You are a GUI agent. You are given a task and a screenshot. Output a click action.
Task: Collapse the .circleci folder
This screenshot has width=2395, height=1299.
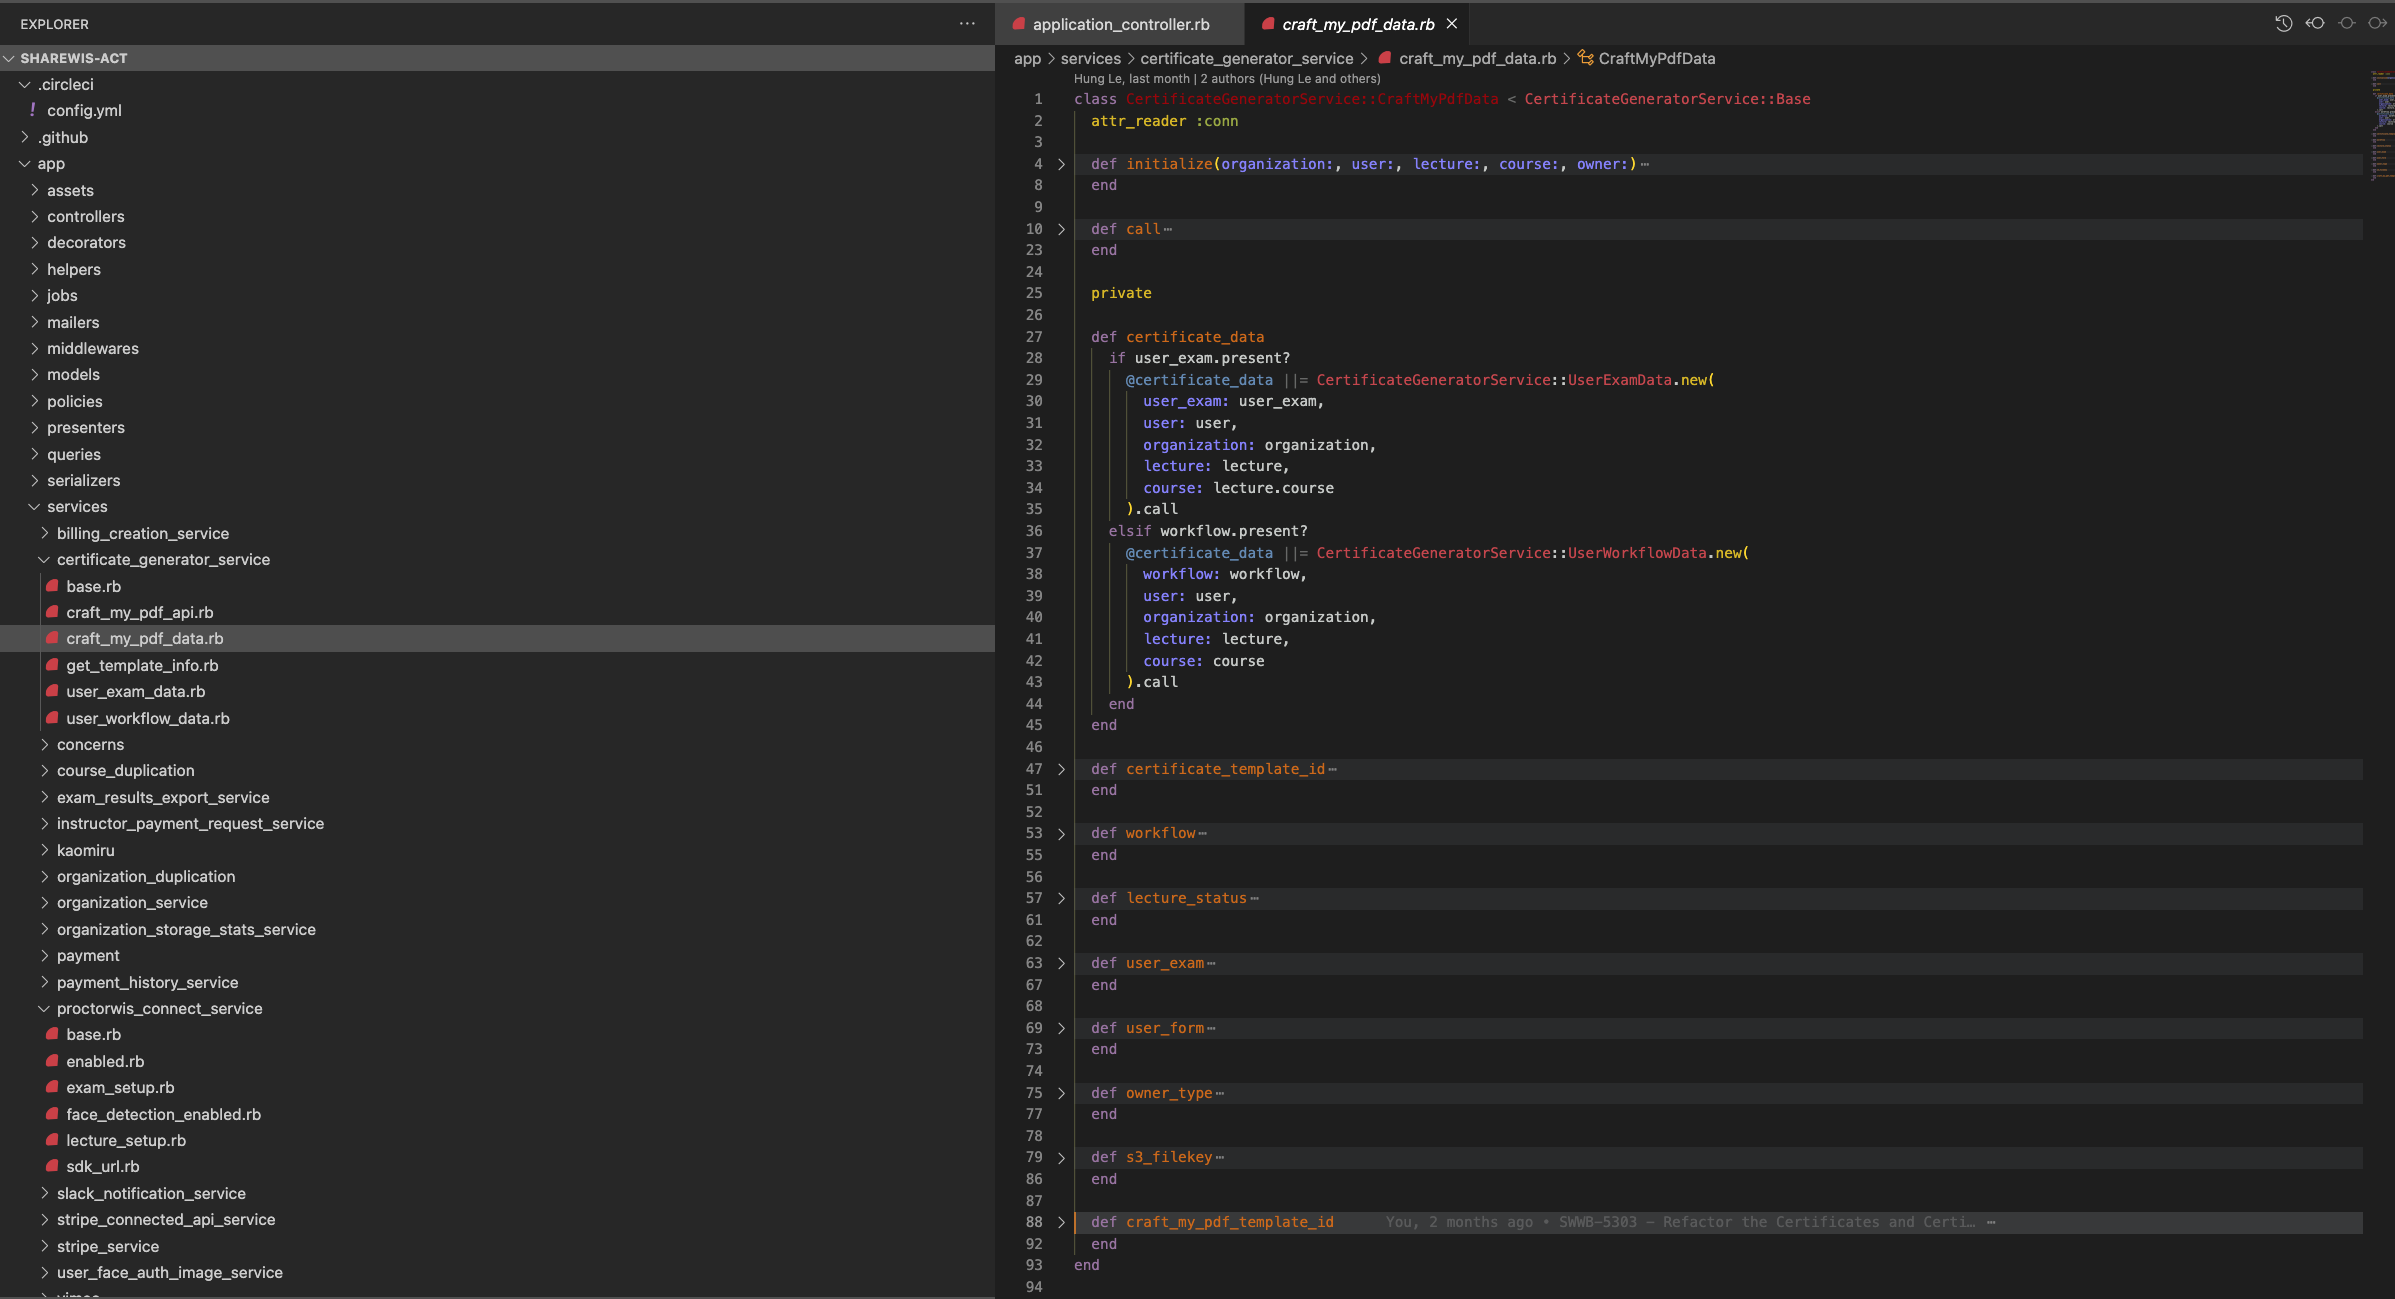pyautogui.click(x=497, y=84)
